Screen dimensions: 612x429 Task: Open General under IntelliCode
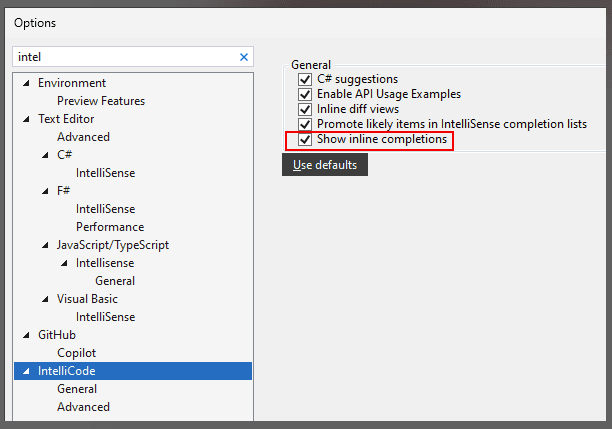point(77,389)
